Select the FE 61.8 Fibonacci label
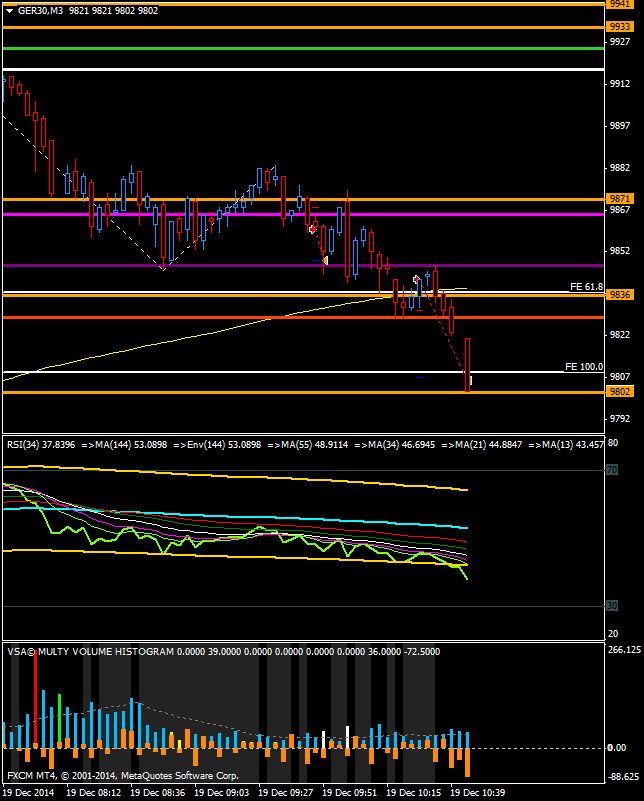Viewport: 644px width, 801px height. tap(586, 287)
